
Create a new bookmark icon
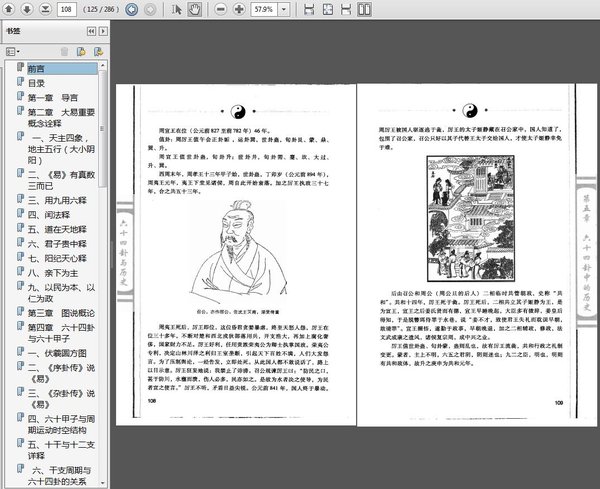[x=81, y=51]
